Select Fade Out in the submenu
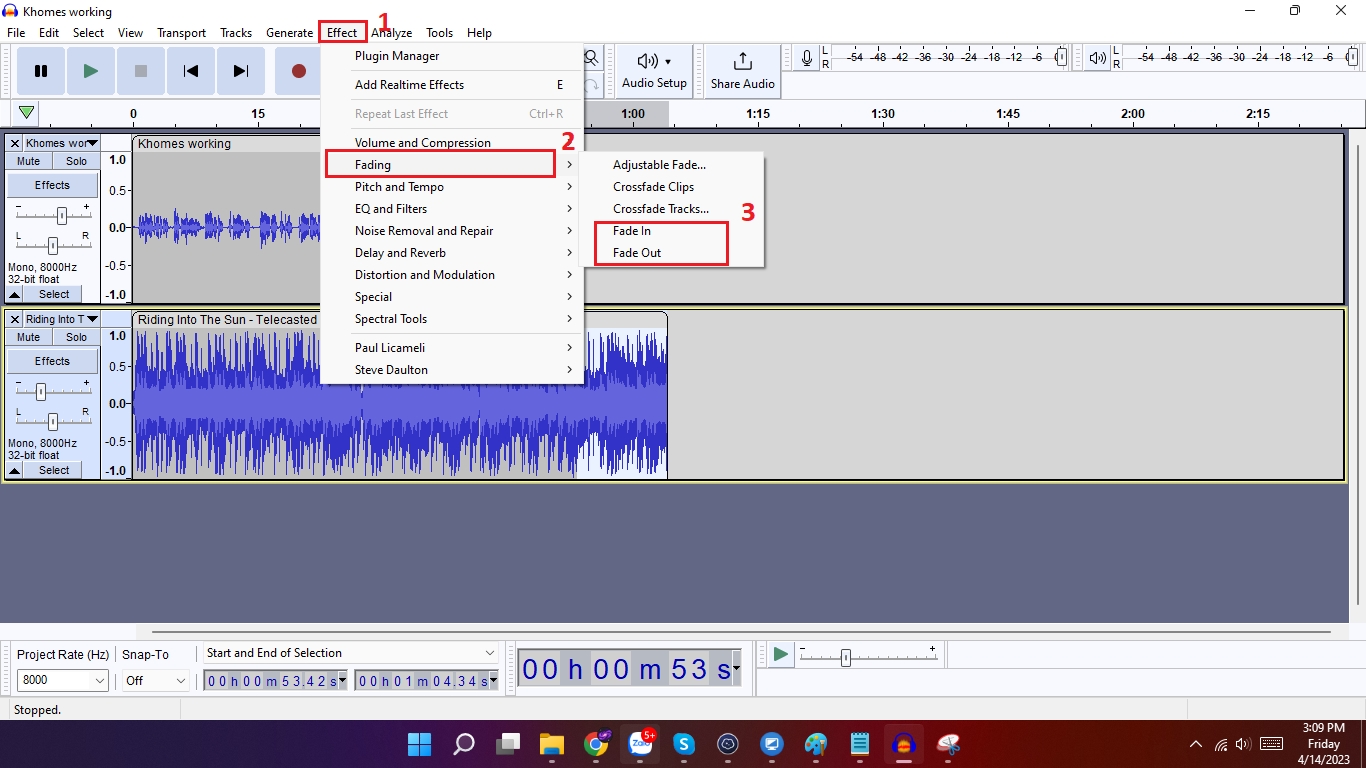Image resolution: width=1366 pixels, height=768 pixels. point(637,253)
